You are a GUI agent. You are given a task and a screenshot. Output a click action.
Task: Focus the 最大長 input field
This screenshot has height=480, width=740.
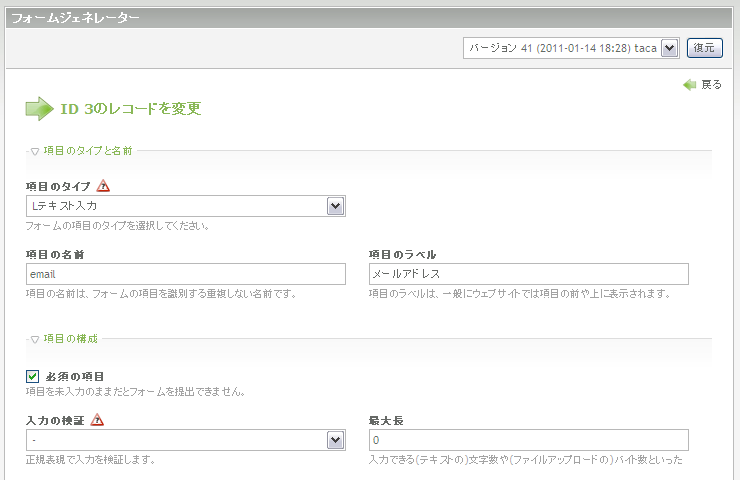coord(529,440)
